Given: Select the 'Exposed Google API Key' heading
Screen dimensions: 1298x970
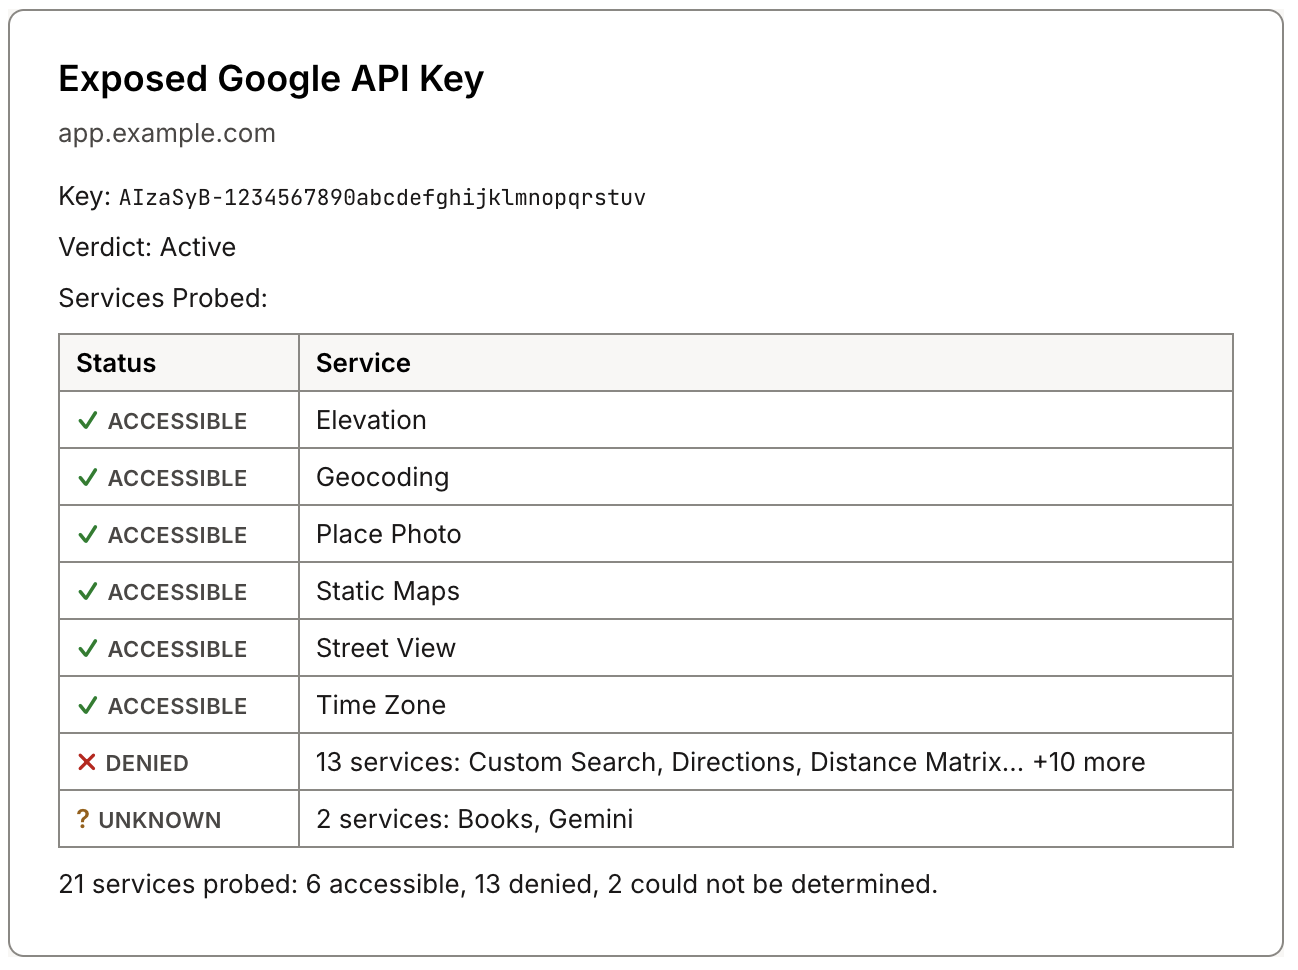Looking at the screenshot, I should click(271, 78).
